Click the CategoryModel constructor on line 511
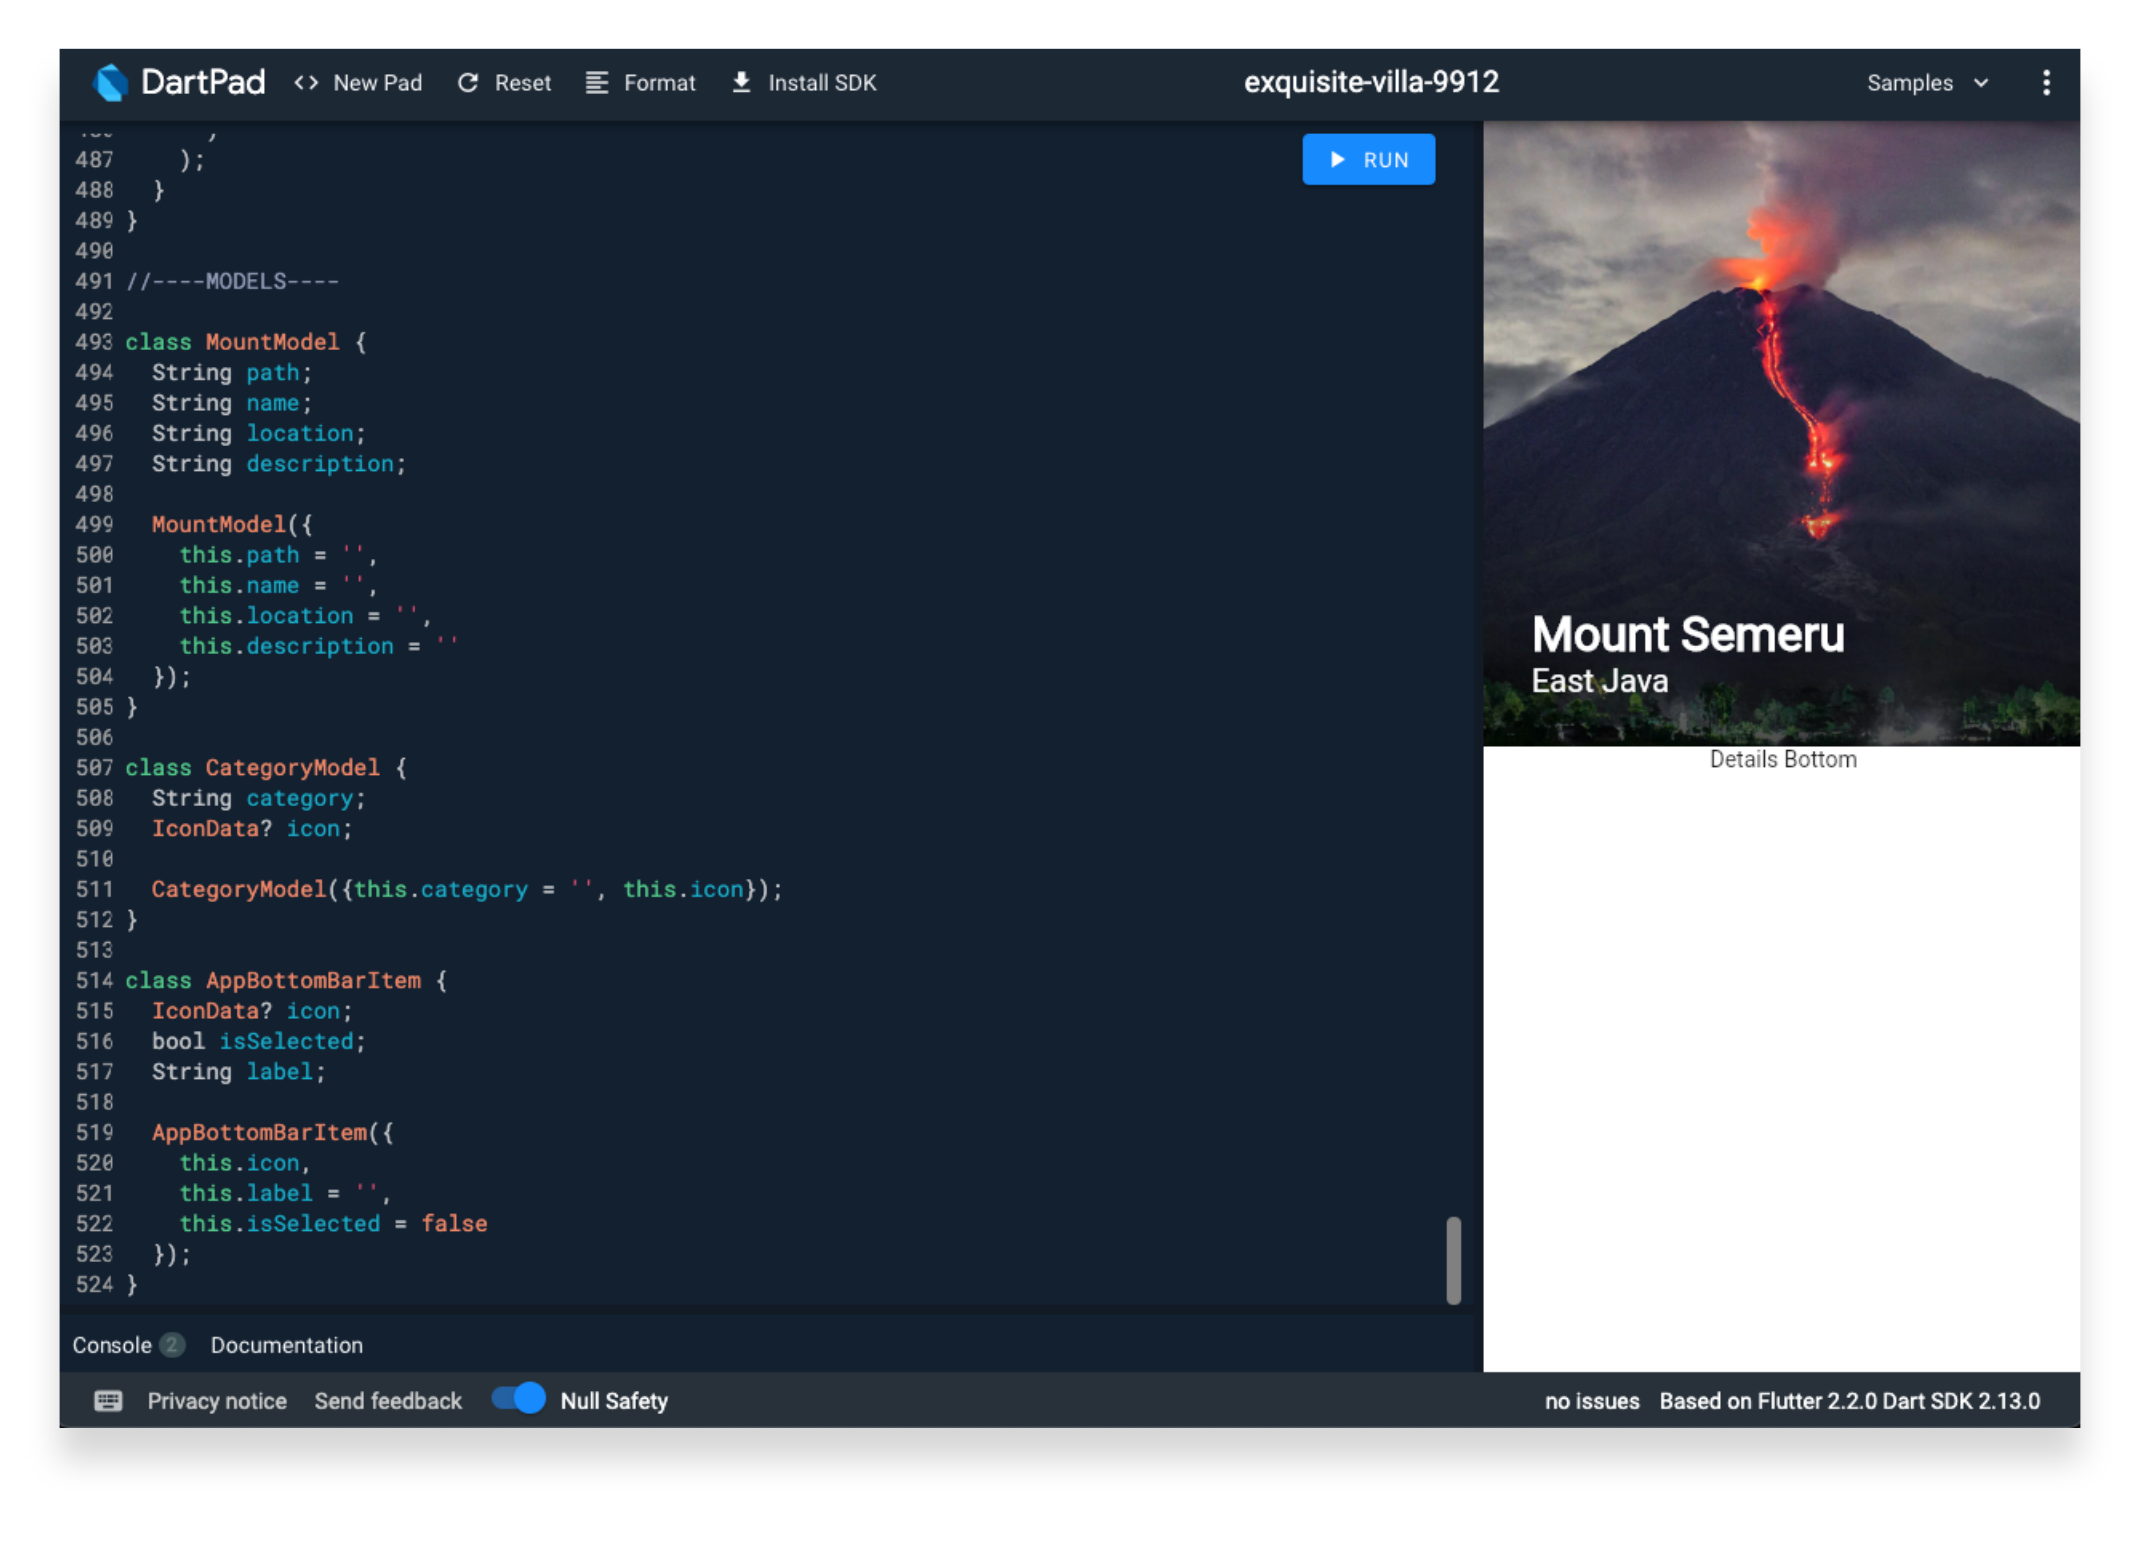Image resolution: width=2150 pixels, height=1546 pixels. point(467,889)
